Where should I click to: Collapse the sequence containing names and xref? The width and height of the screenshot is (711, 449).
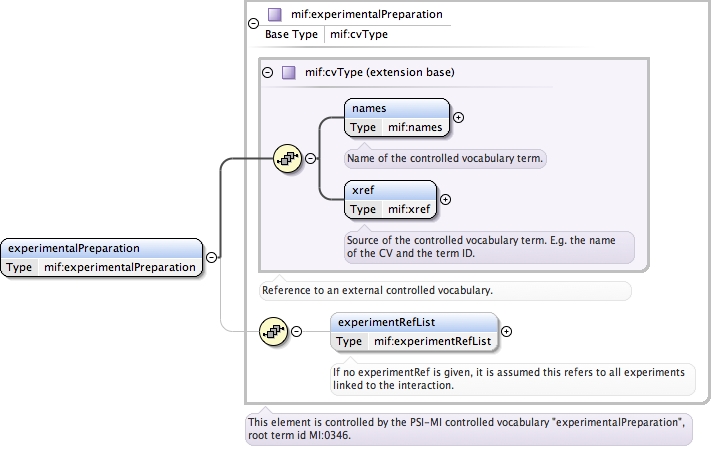click(x=310, y=158)
